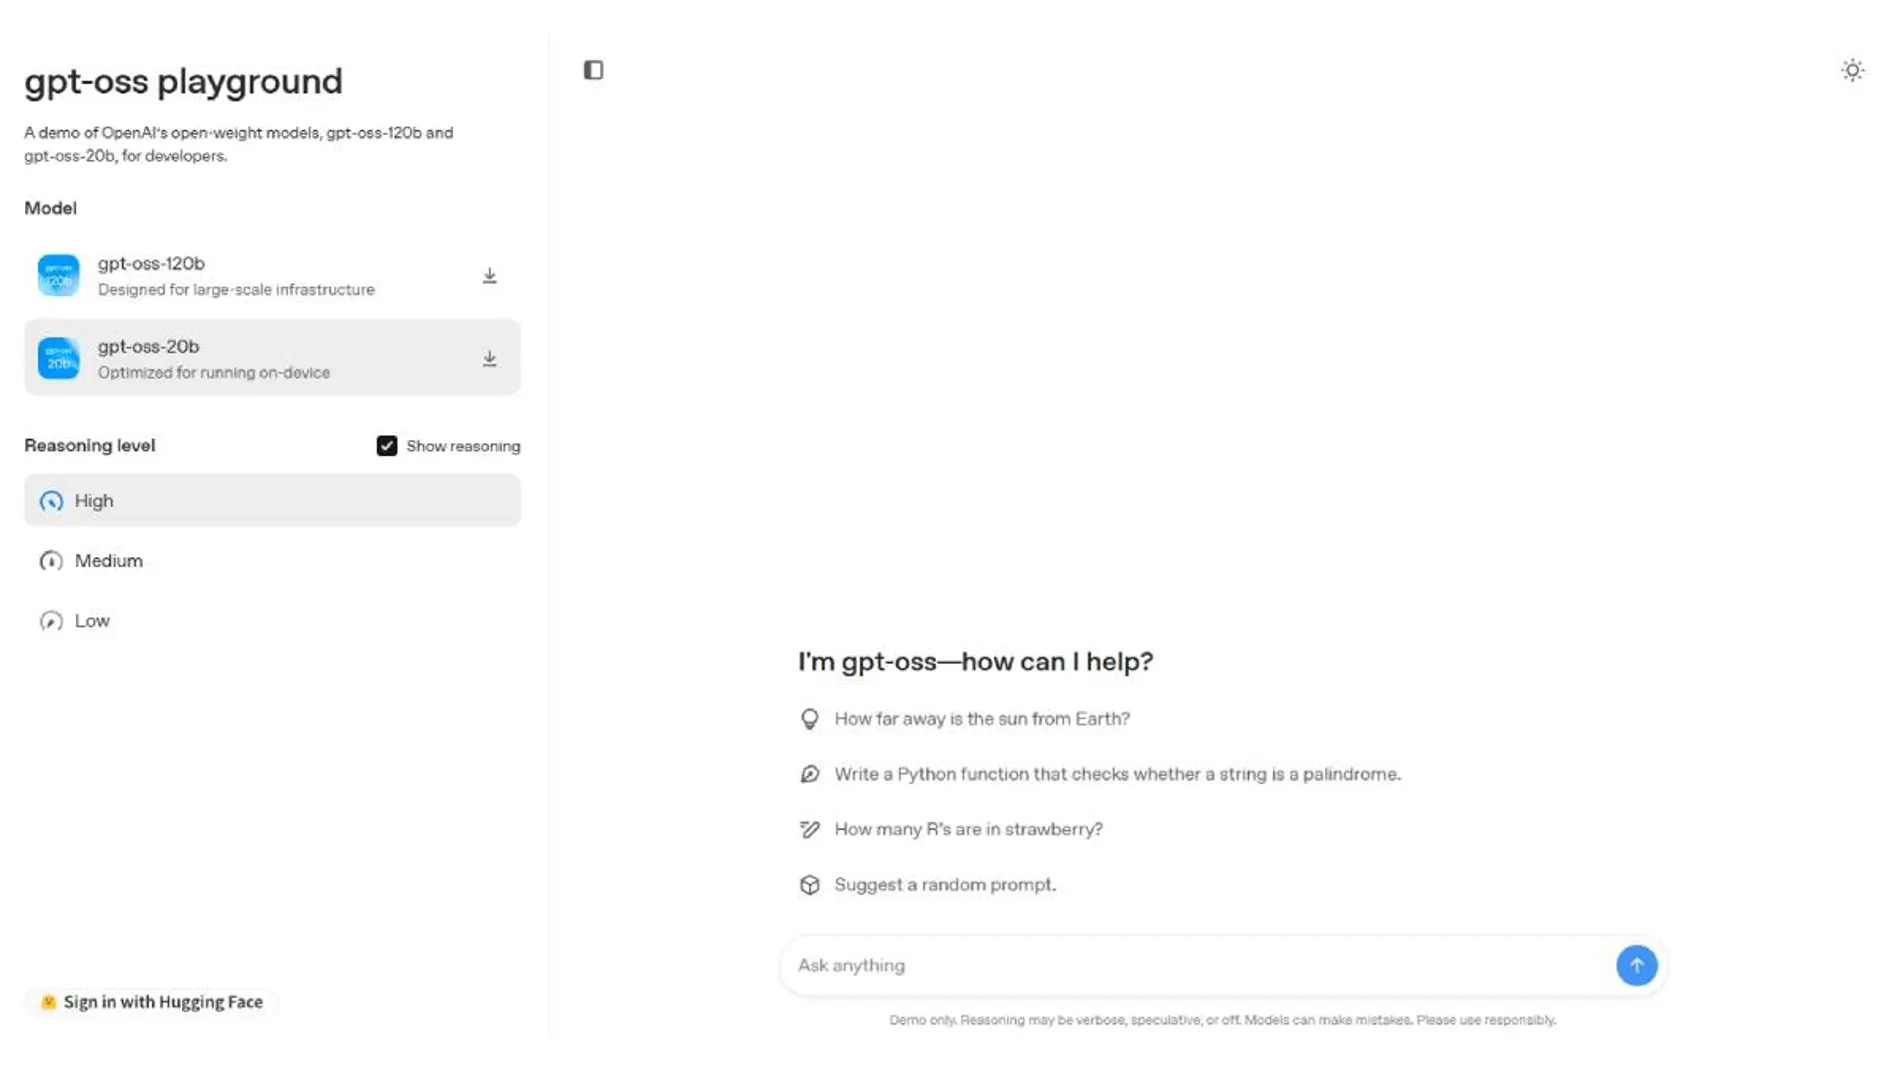1900x1069 pixels.
Task: Download the gpt-oss-120b model
Action: coord(489,276)
